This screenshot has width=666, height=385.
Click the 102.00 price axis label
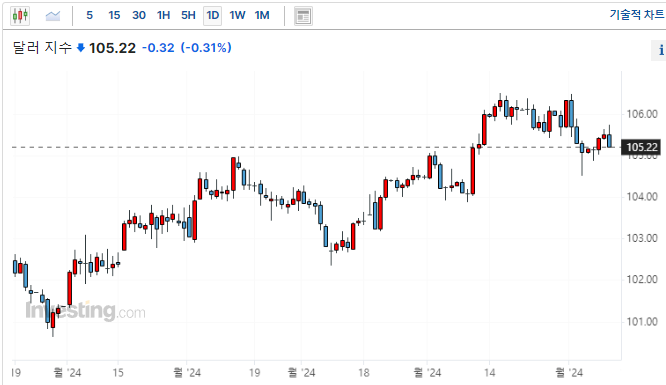point(642,279)
